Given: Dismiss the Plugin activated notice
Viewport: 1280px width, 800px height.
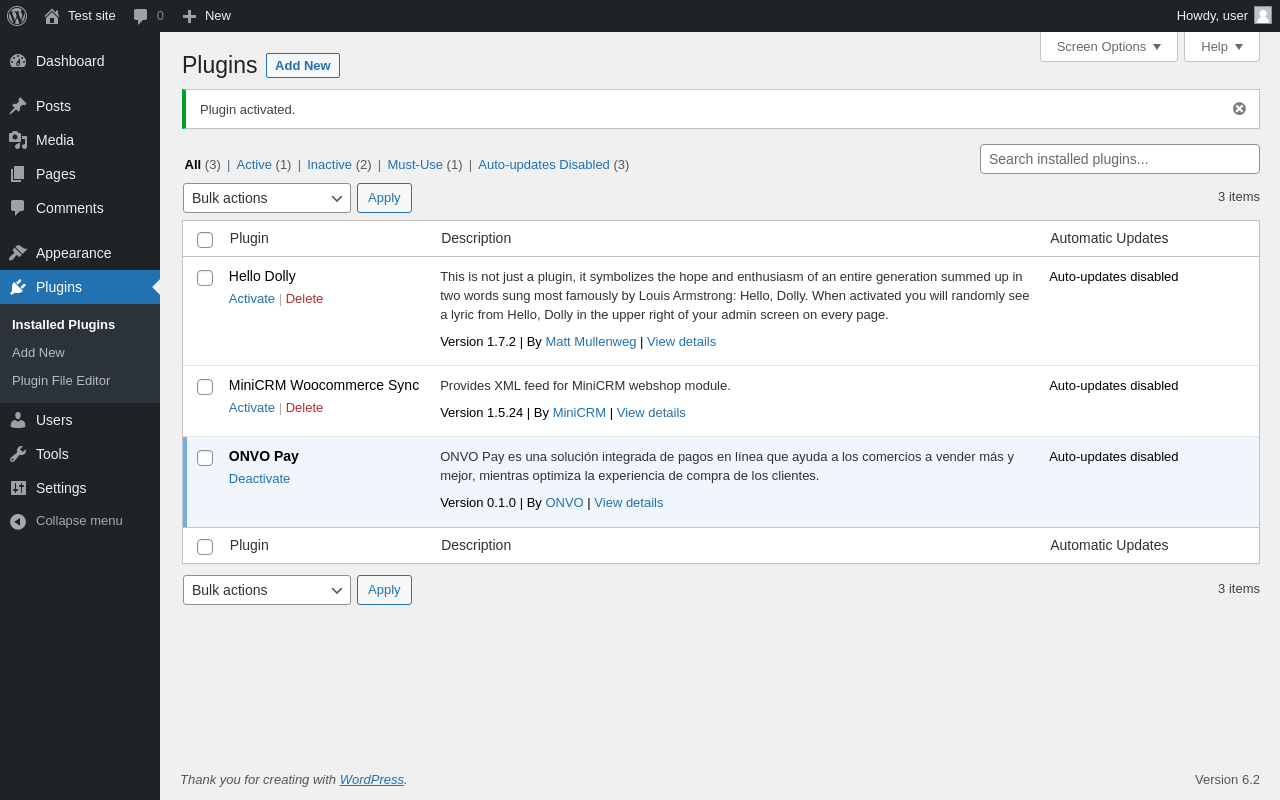Looking at the screenshot, I should point(1239,109).
